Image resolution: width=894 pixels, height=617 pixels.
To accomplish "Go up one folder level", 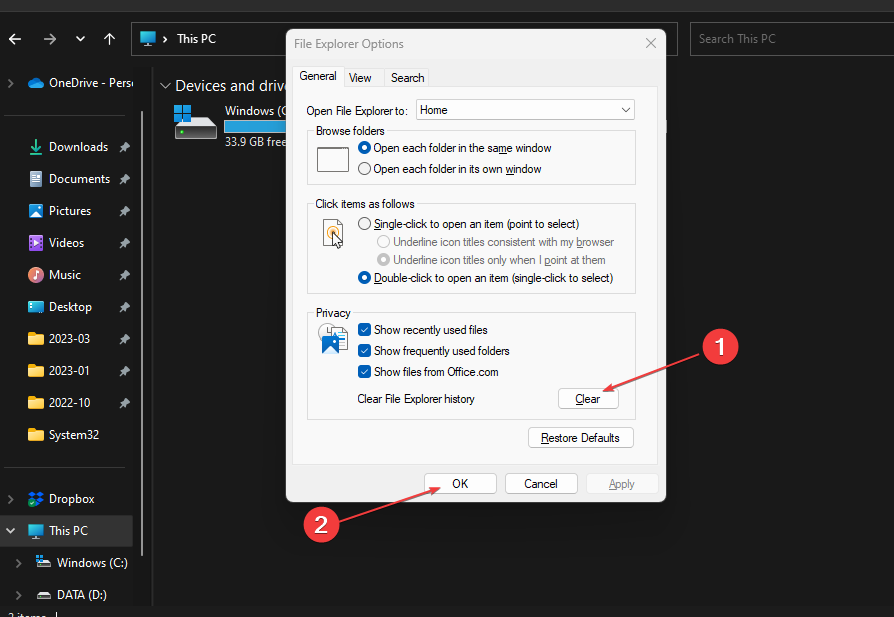I will tap(109, 39).
